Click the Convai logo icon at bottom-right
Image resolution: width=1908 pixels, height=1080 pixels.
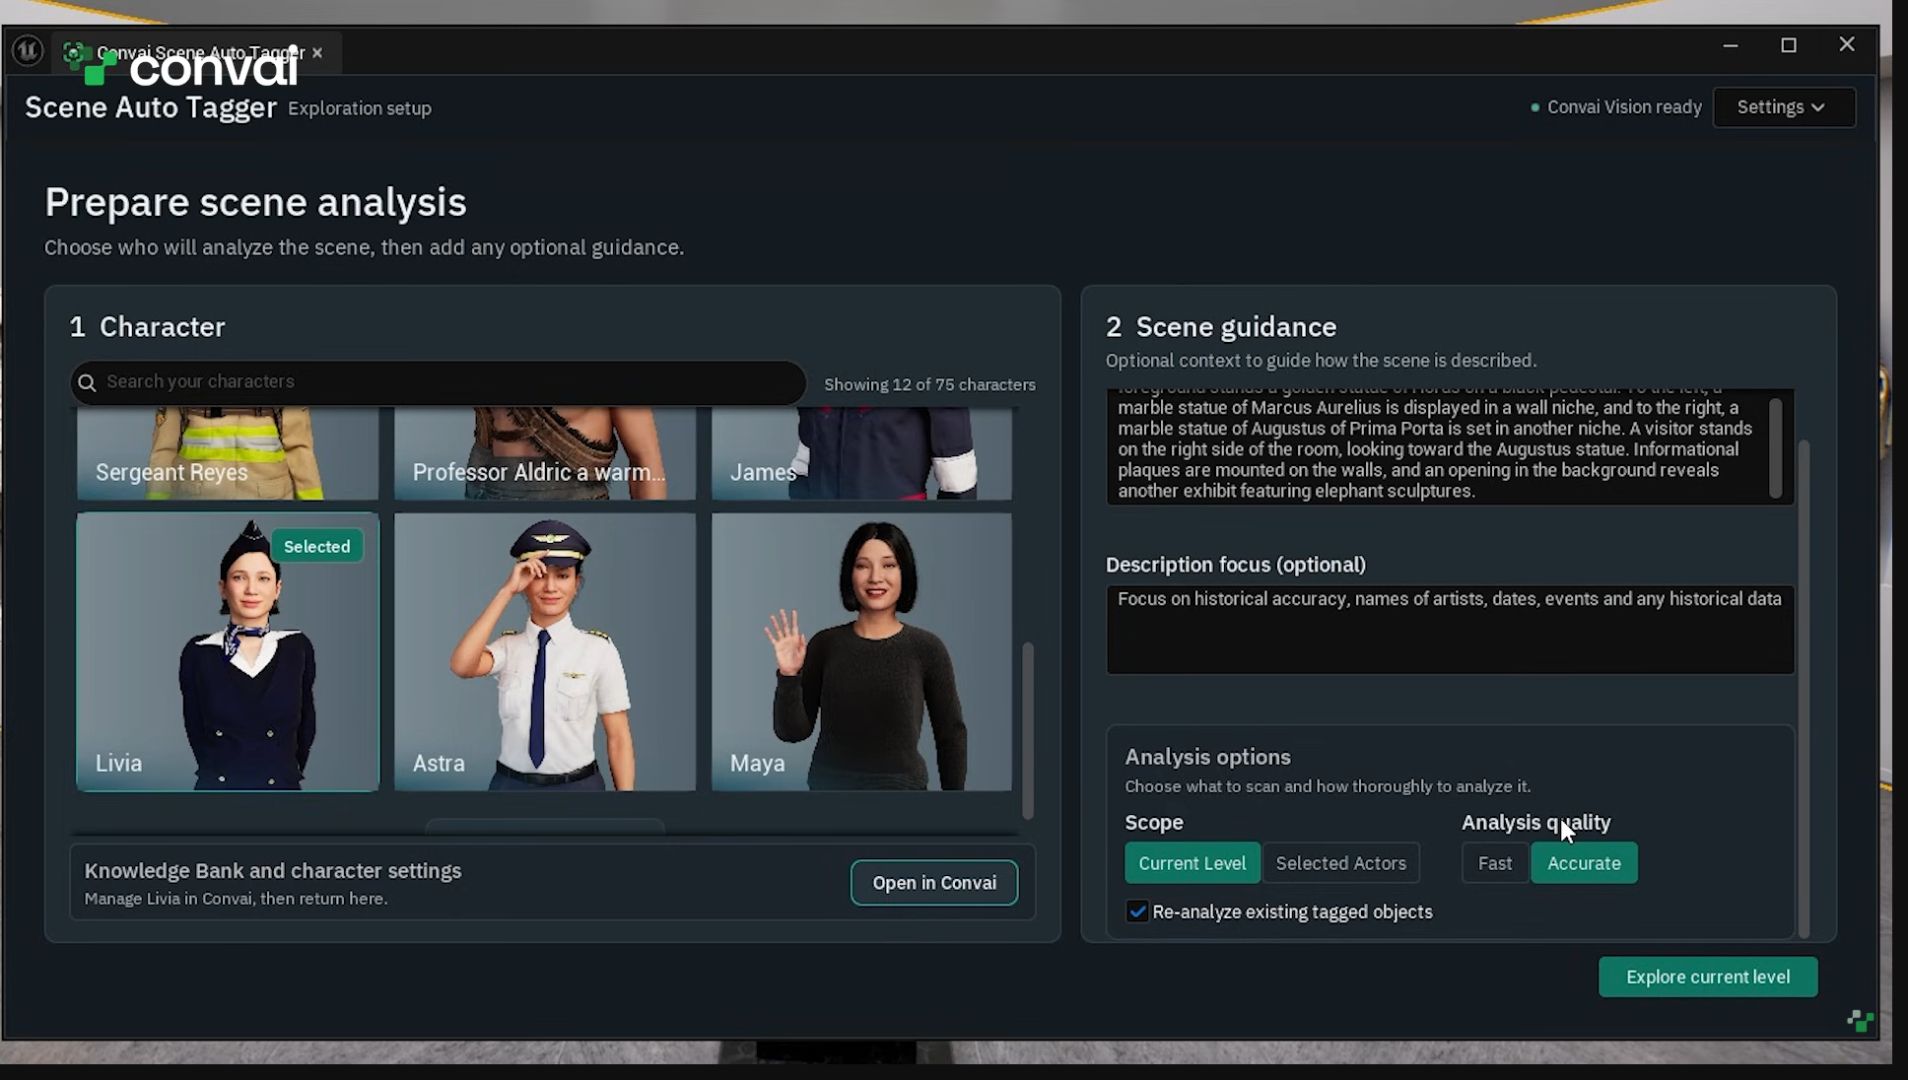coord(1861,1021)
